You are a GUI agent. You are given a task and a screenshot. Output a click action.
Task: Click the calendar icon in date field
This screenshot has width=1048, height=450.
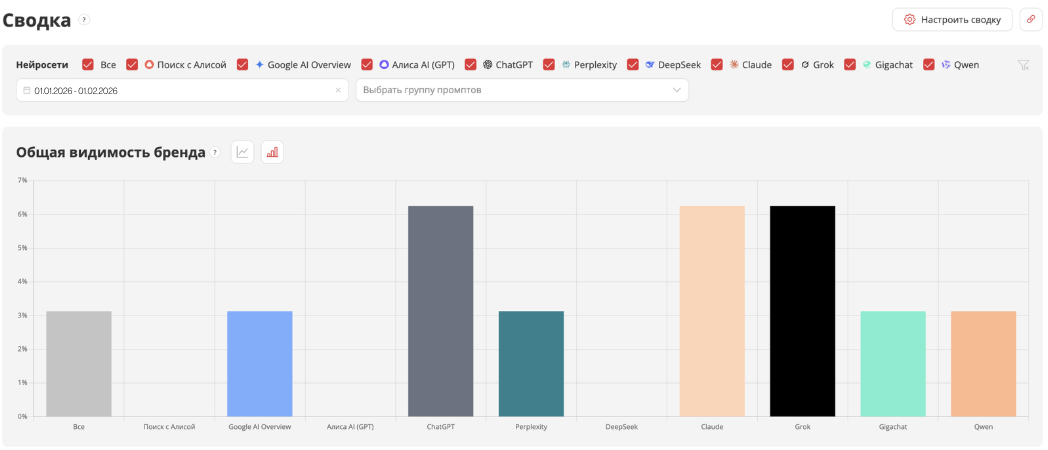tap(27, 90)
